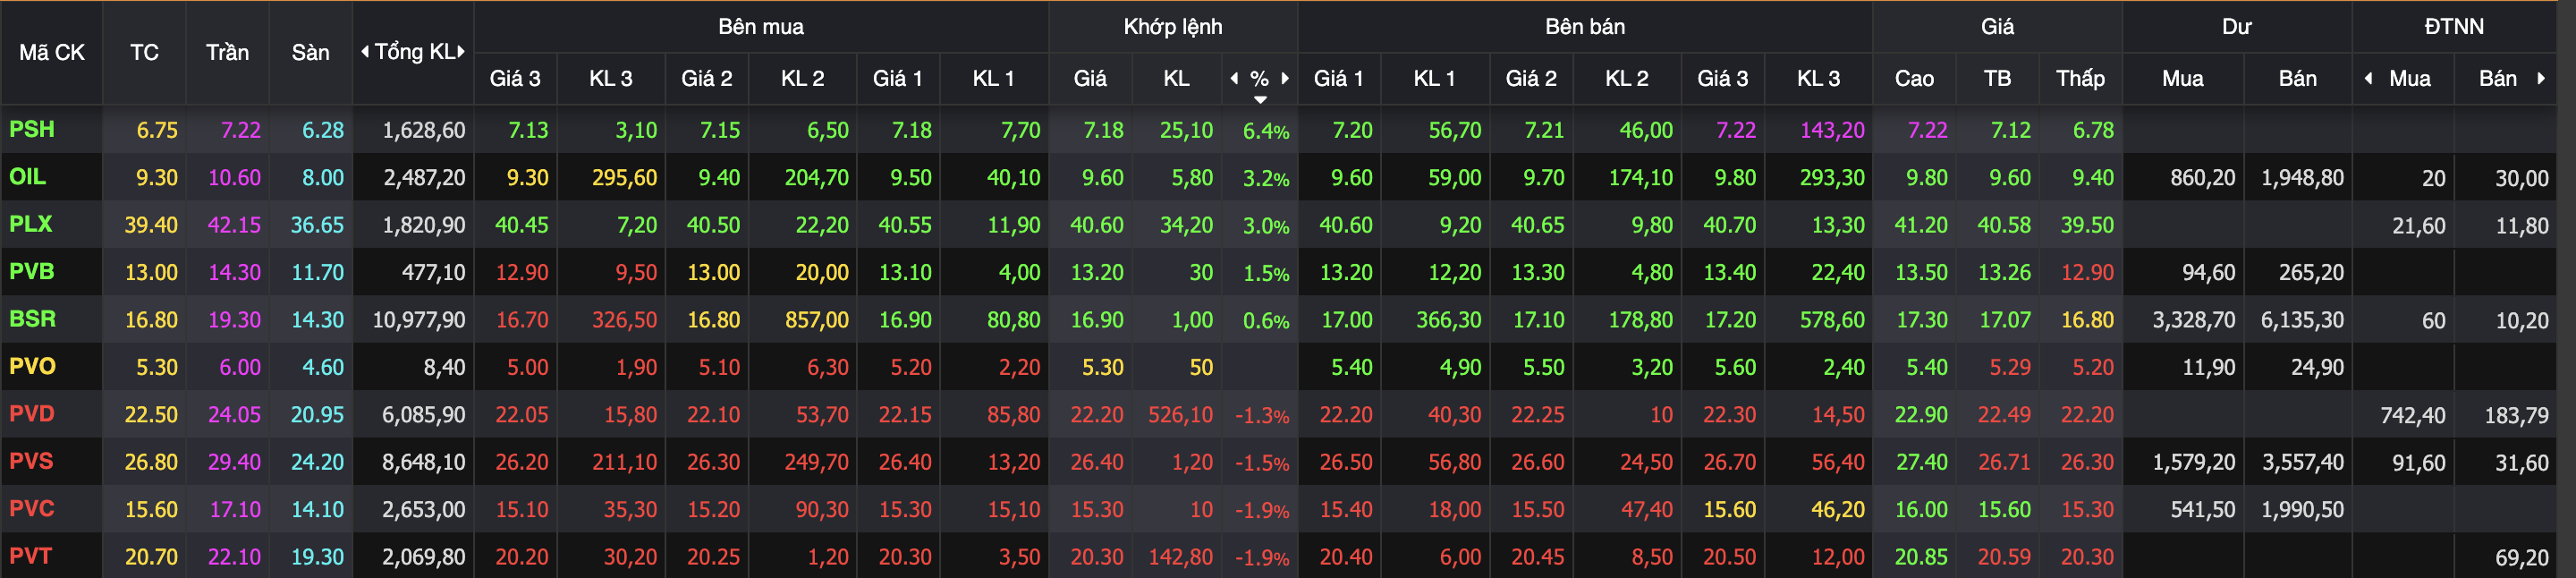The image size is (2576, 578).
Task: Click PVD matched price 22.20 cell
Action: click(1097, 414)
